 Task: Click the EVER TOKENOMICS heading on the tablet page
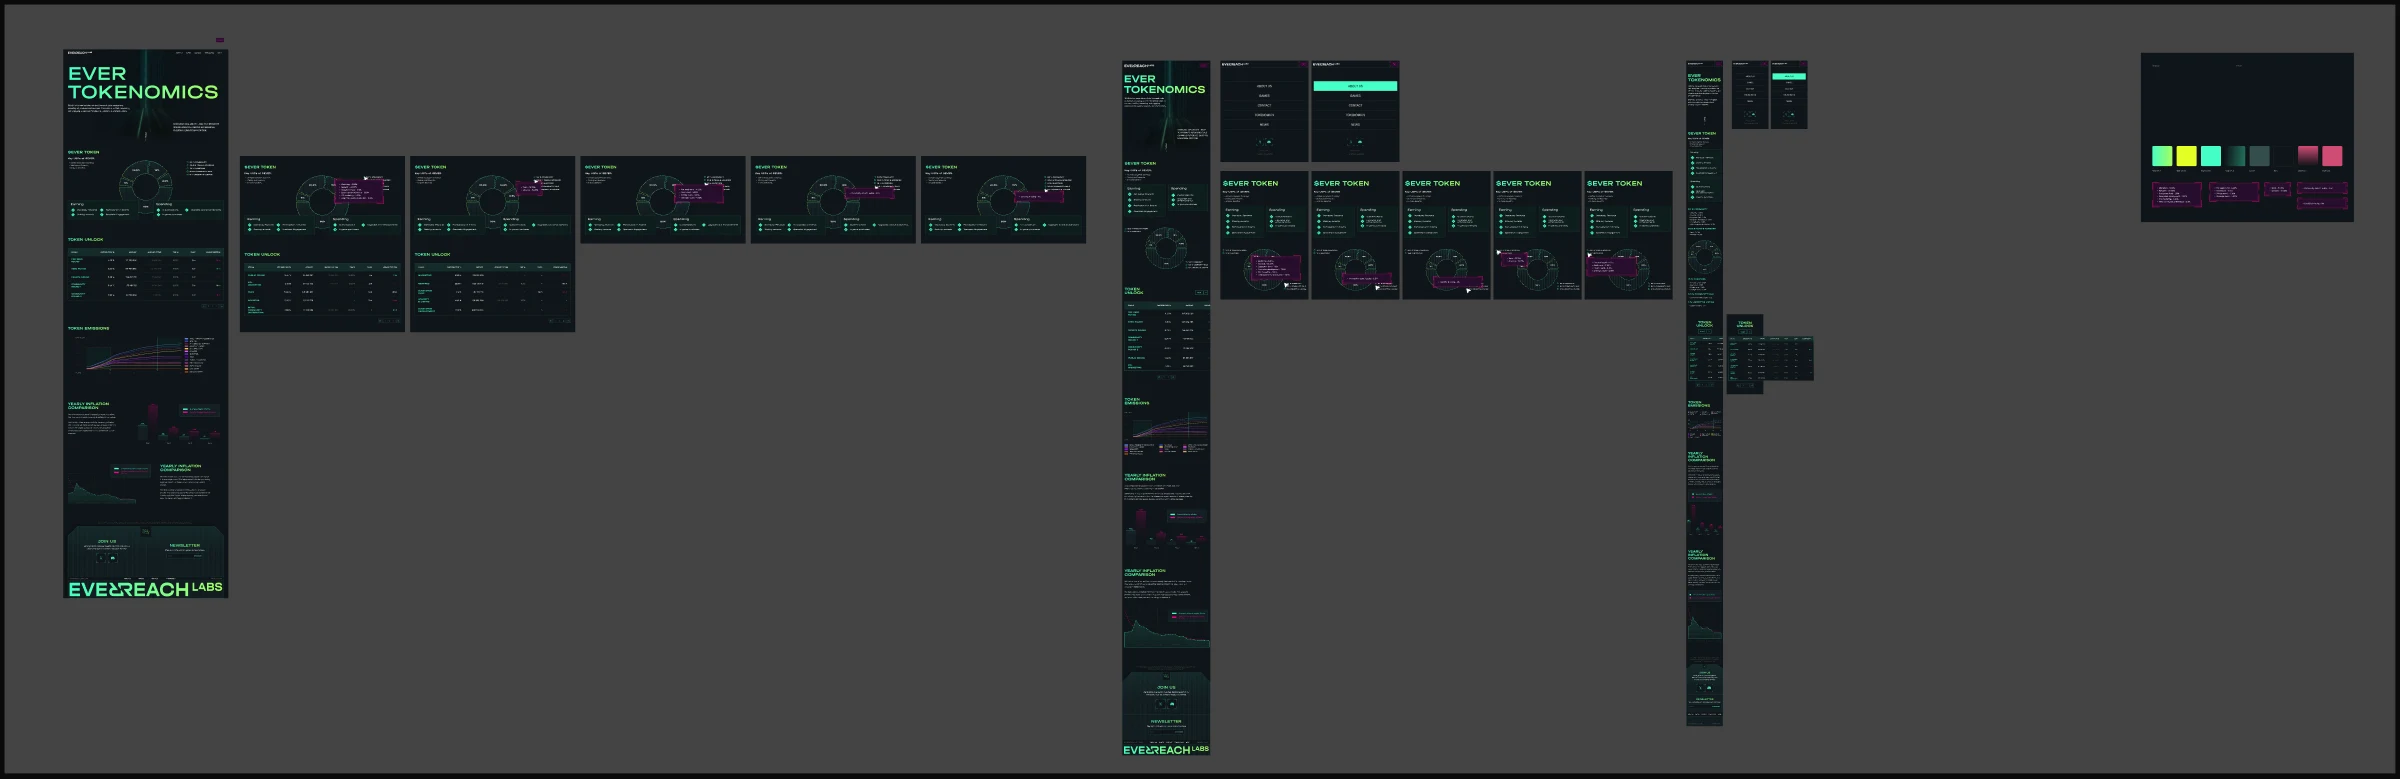(x=1164, y=84)
